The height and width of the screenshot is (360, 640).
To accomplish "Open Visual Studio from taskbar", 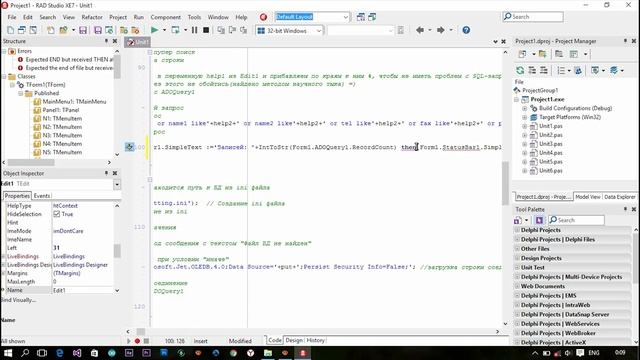I will [x=77, y=353].
